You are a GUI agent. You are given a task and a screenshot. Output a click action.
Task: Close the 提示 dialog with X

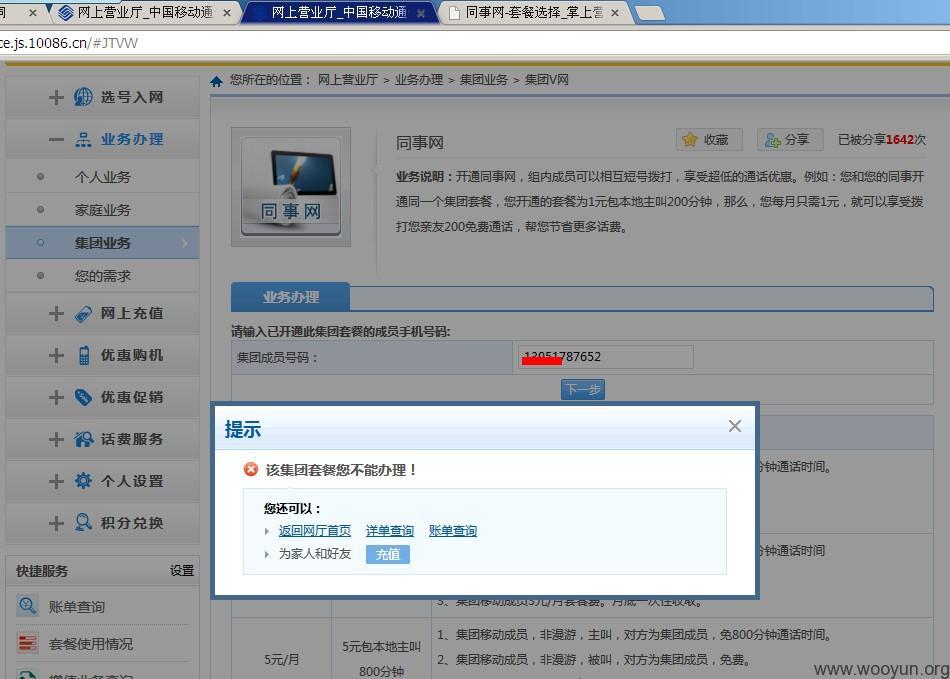tap(735, 426)
